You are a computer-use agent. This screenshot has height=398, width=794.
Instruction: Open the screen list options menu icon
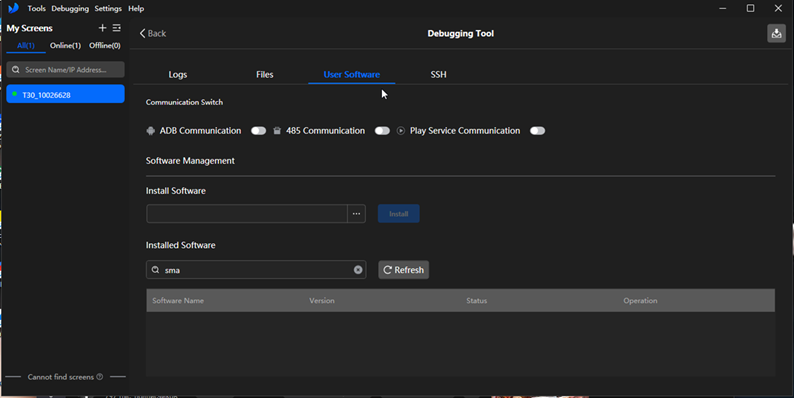(x=116, y=28)
